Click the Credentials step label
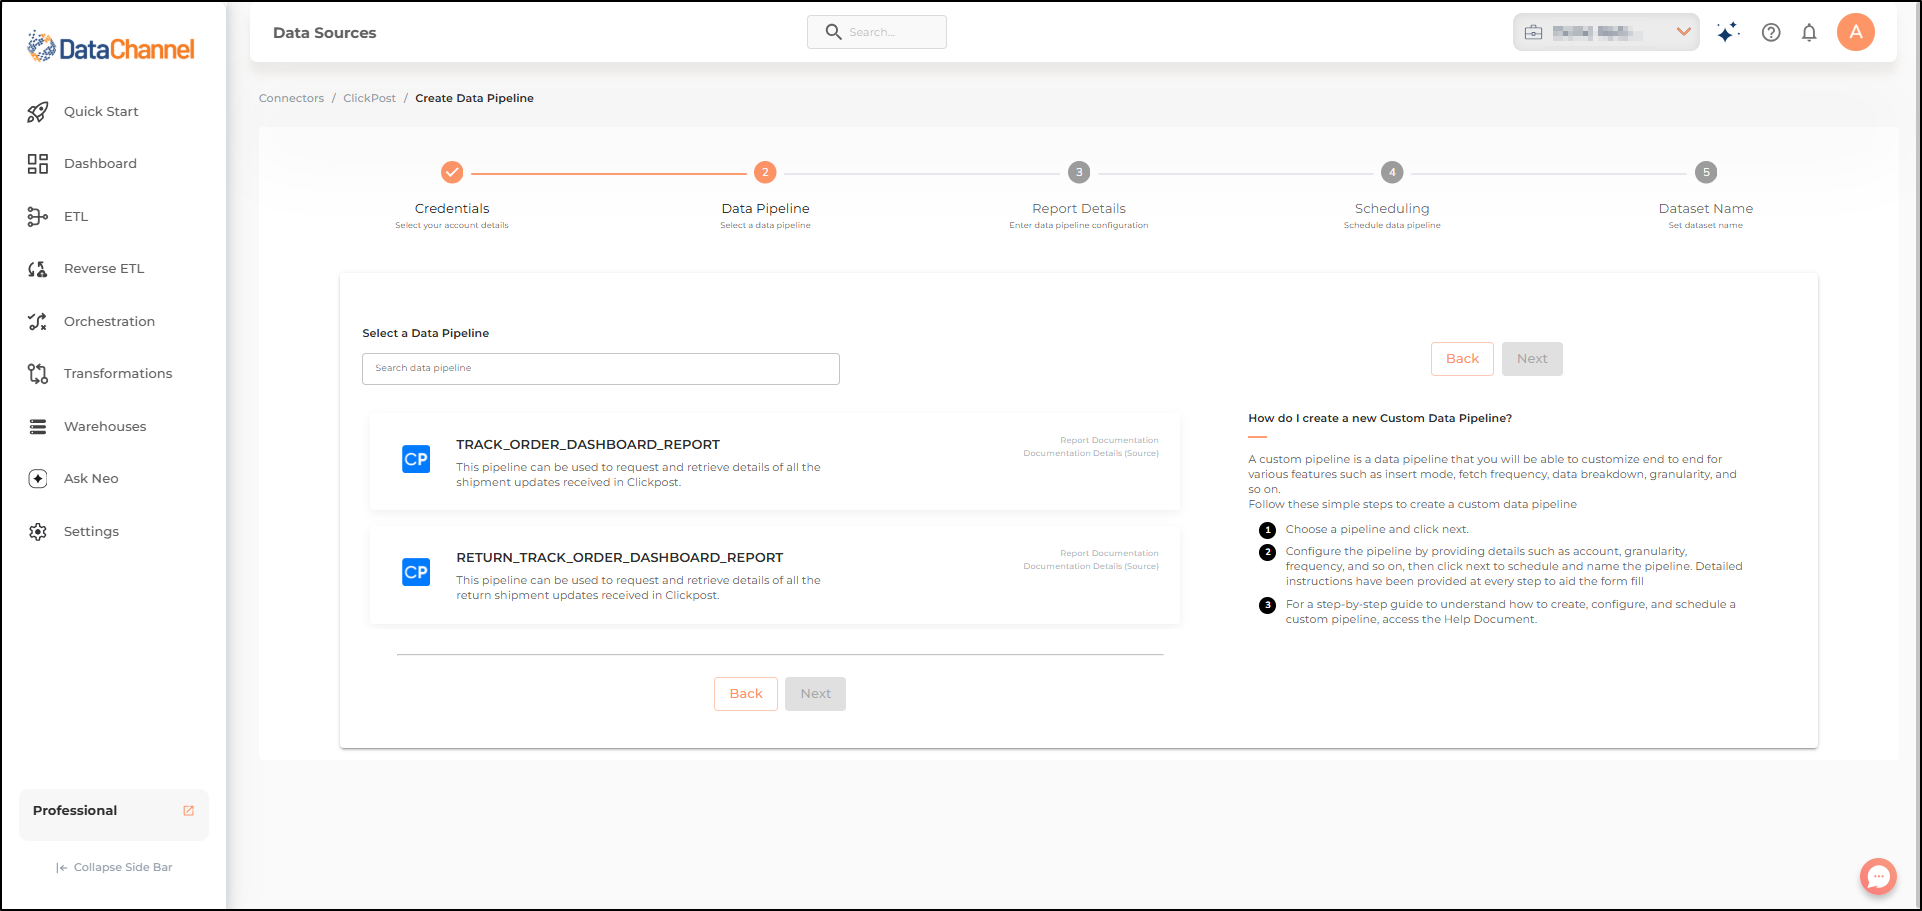Image resolution: width=1922 pixels, height=911 pixels. tap(452, 209)
